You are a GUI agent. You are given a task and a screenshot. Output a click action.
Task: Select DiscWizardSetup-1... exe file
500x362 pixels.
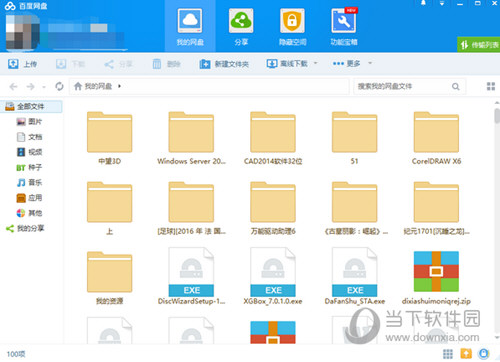click(x=191, y=276)
